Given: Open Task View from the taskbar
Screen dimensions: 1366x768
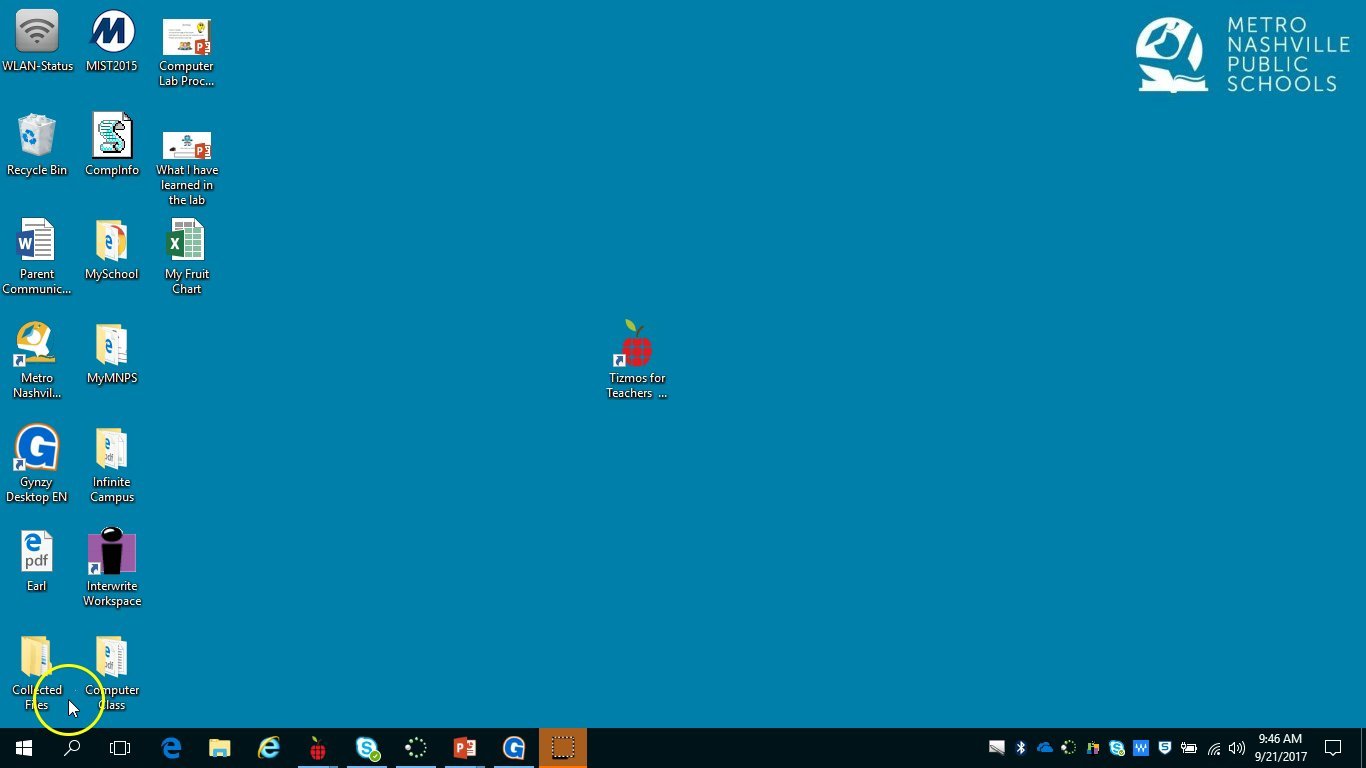Looking at the screenshot, I should click(x=120, y=748).
